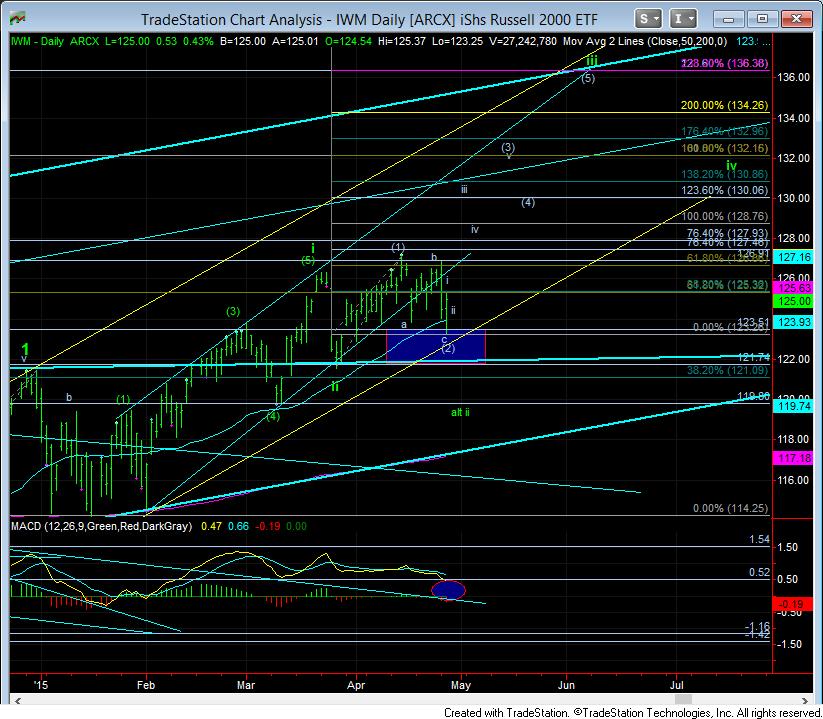Click the '0.00% (114.25)' Fibonacci label
The height and width of the screenshot is (719, 823).
coord(730,509)
